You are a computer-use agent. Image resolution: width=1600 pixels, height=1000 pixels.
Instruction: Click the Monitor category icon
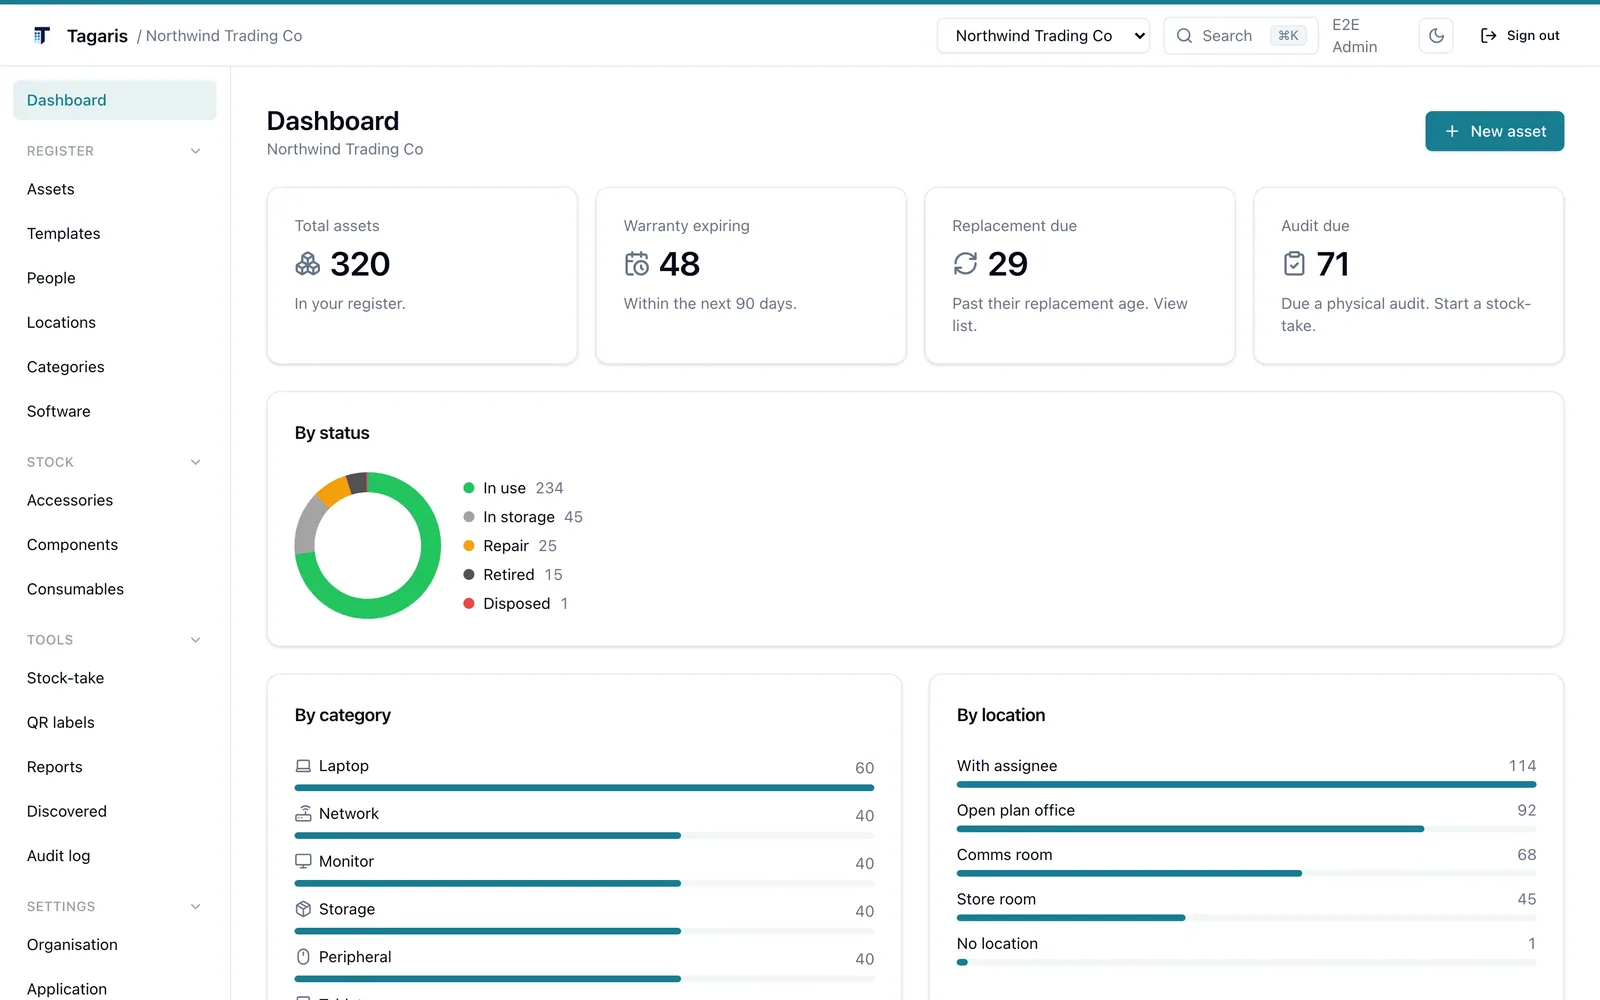coord(303,861)
